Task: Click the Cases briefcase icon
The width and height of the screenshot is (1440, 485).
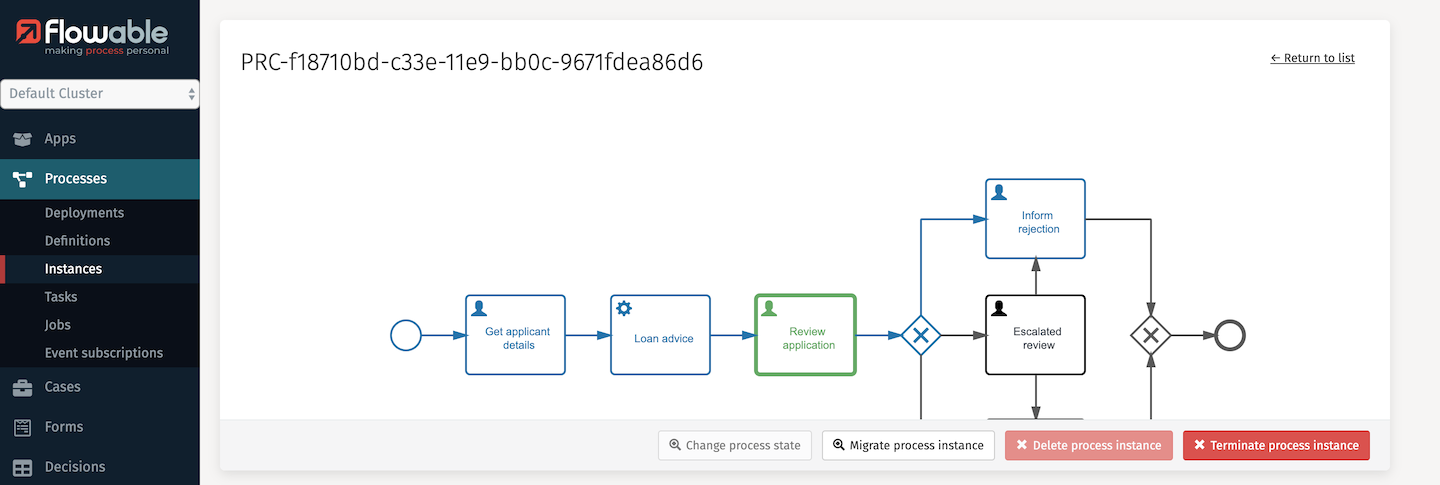Action: click(x=22, y=387)
